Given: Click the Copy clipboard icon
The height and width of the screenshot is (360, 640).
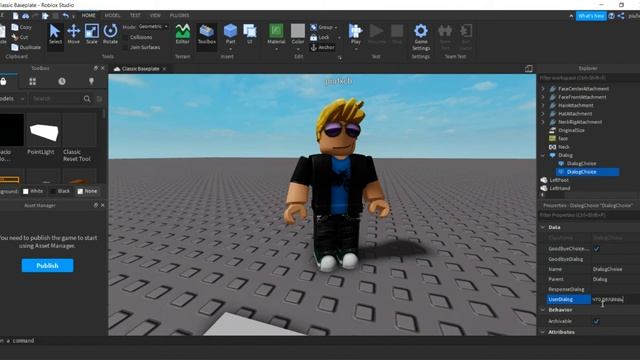Looking at the screenshot, I should (15, 27).
